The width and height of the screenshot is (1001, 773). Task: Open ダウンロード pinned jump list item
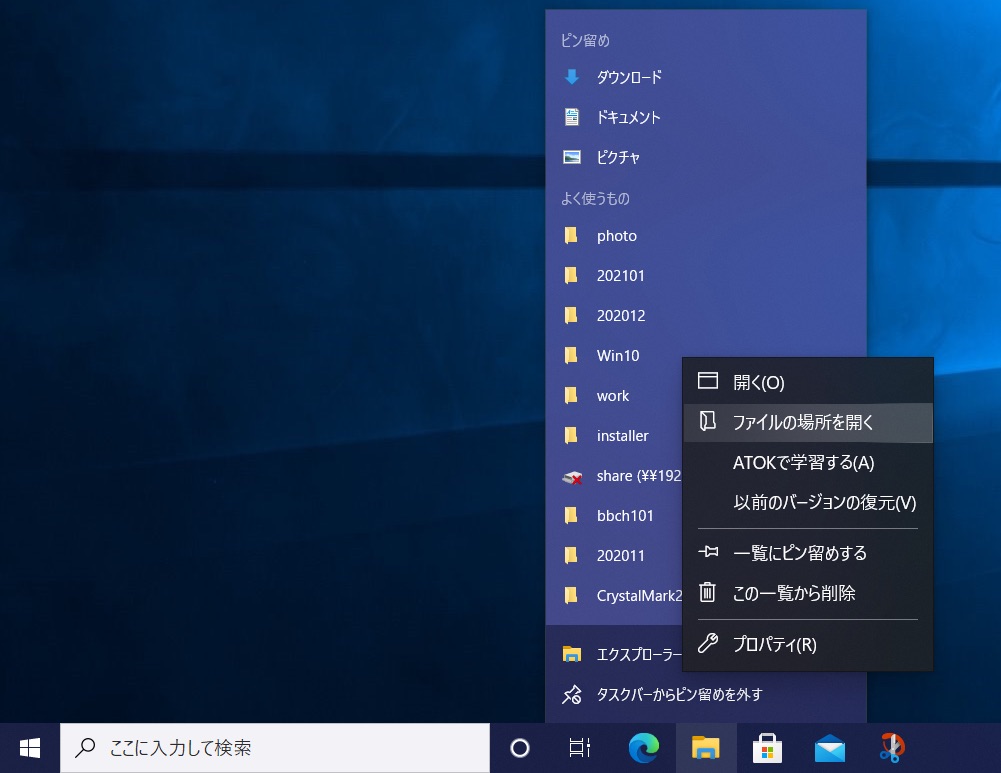(706, 77)
